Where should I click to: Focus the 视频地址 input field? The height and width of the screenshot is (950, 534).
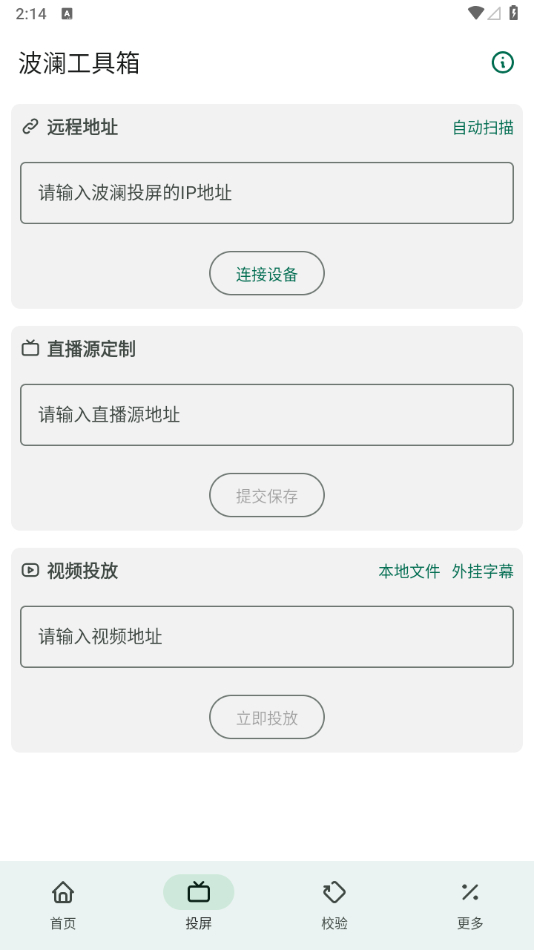tap(267, 637)
